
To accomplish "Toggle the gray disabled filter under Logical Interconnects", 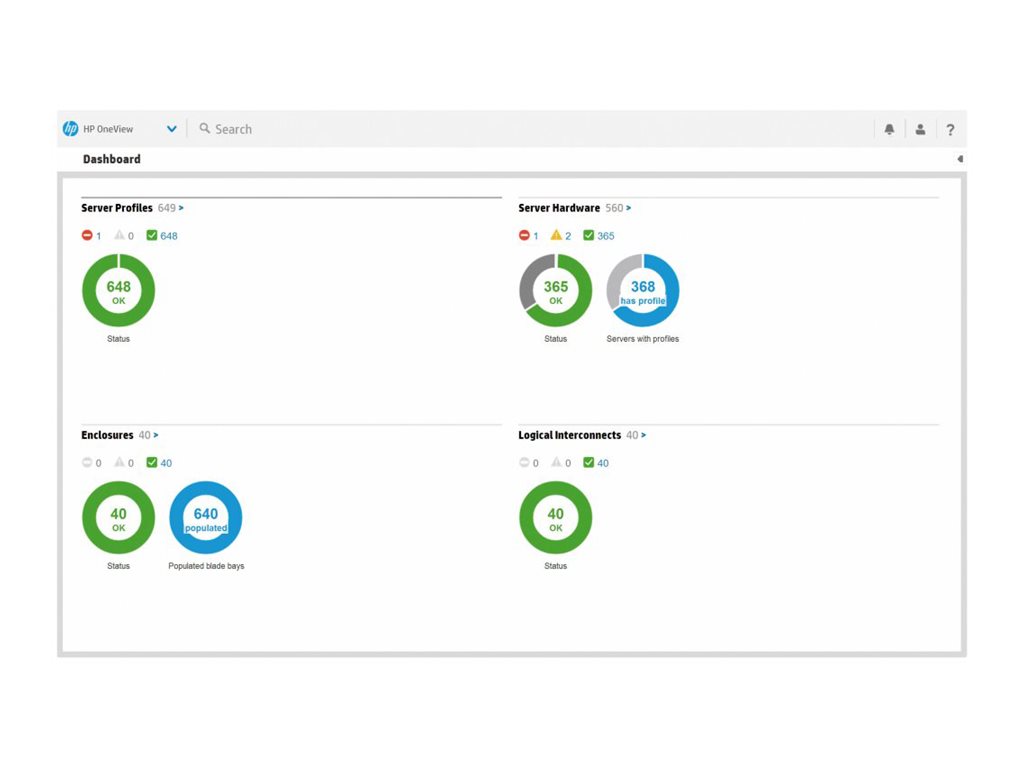I will (524, 463).
